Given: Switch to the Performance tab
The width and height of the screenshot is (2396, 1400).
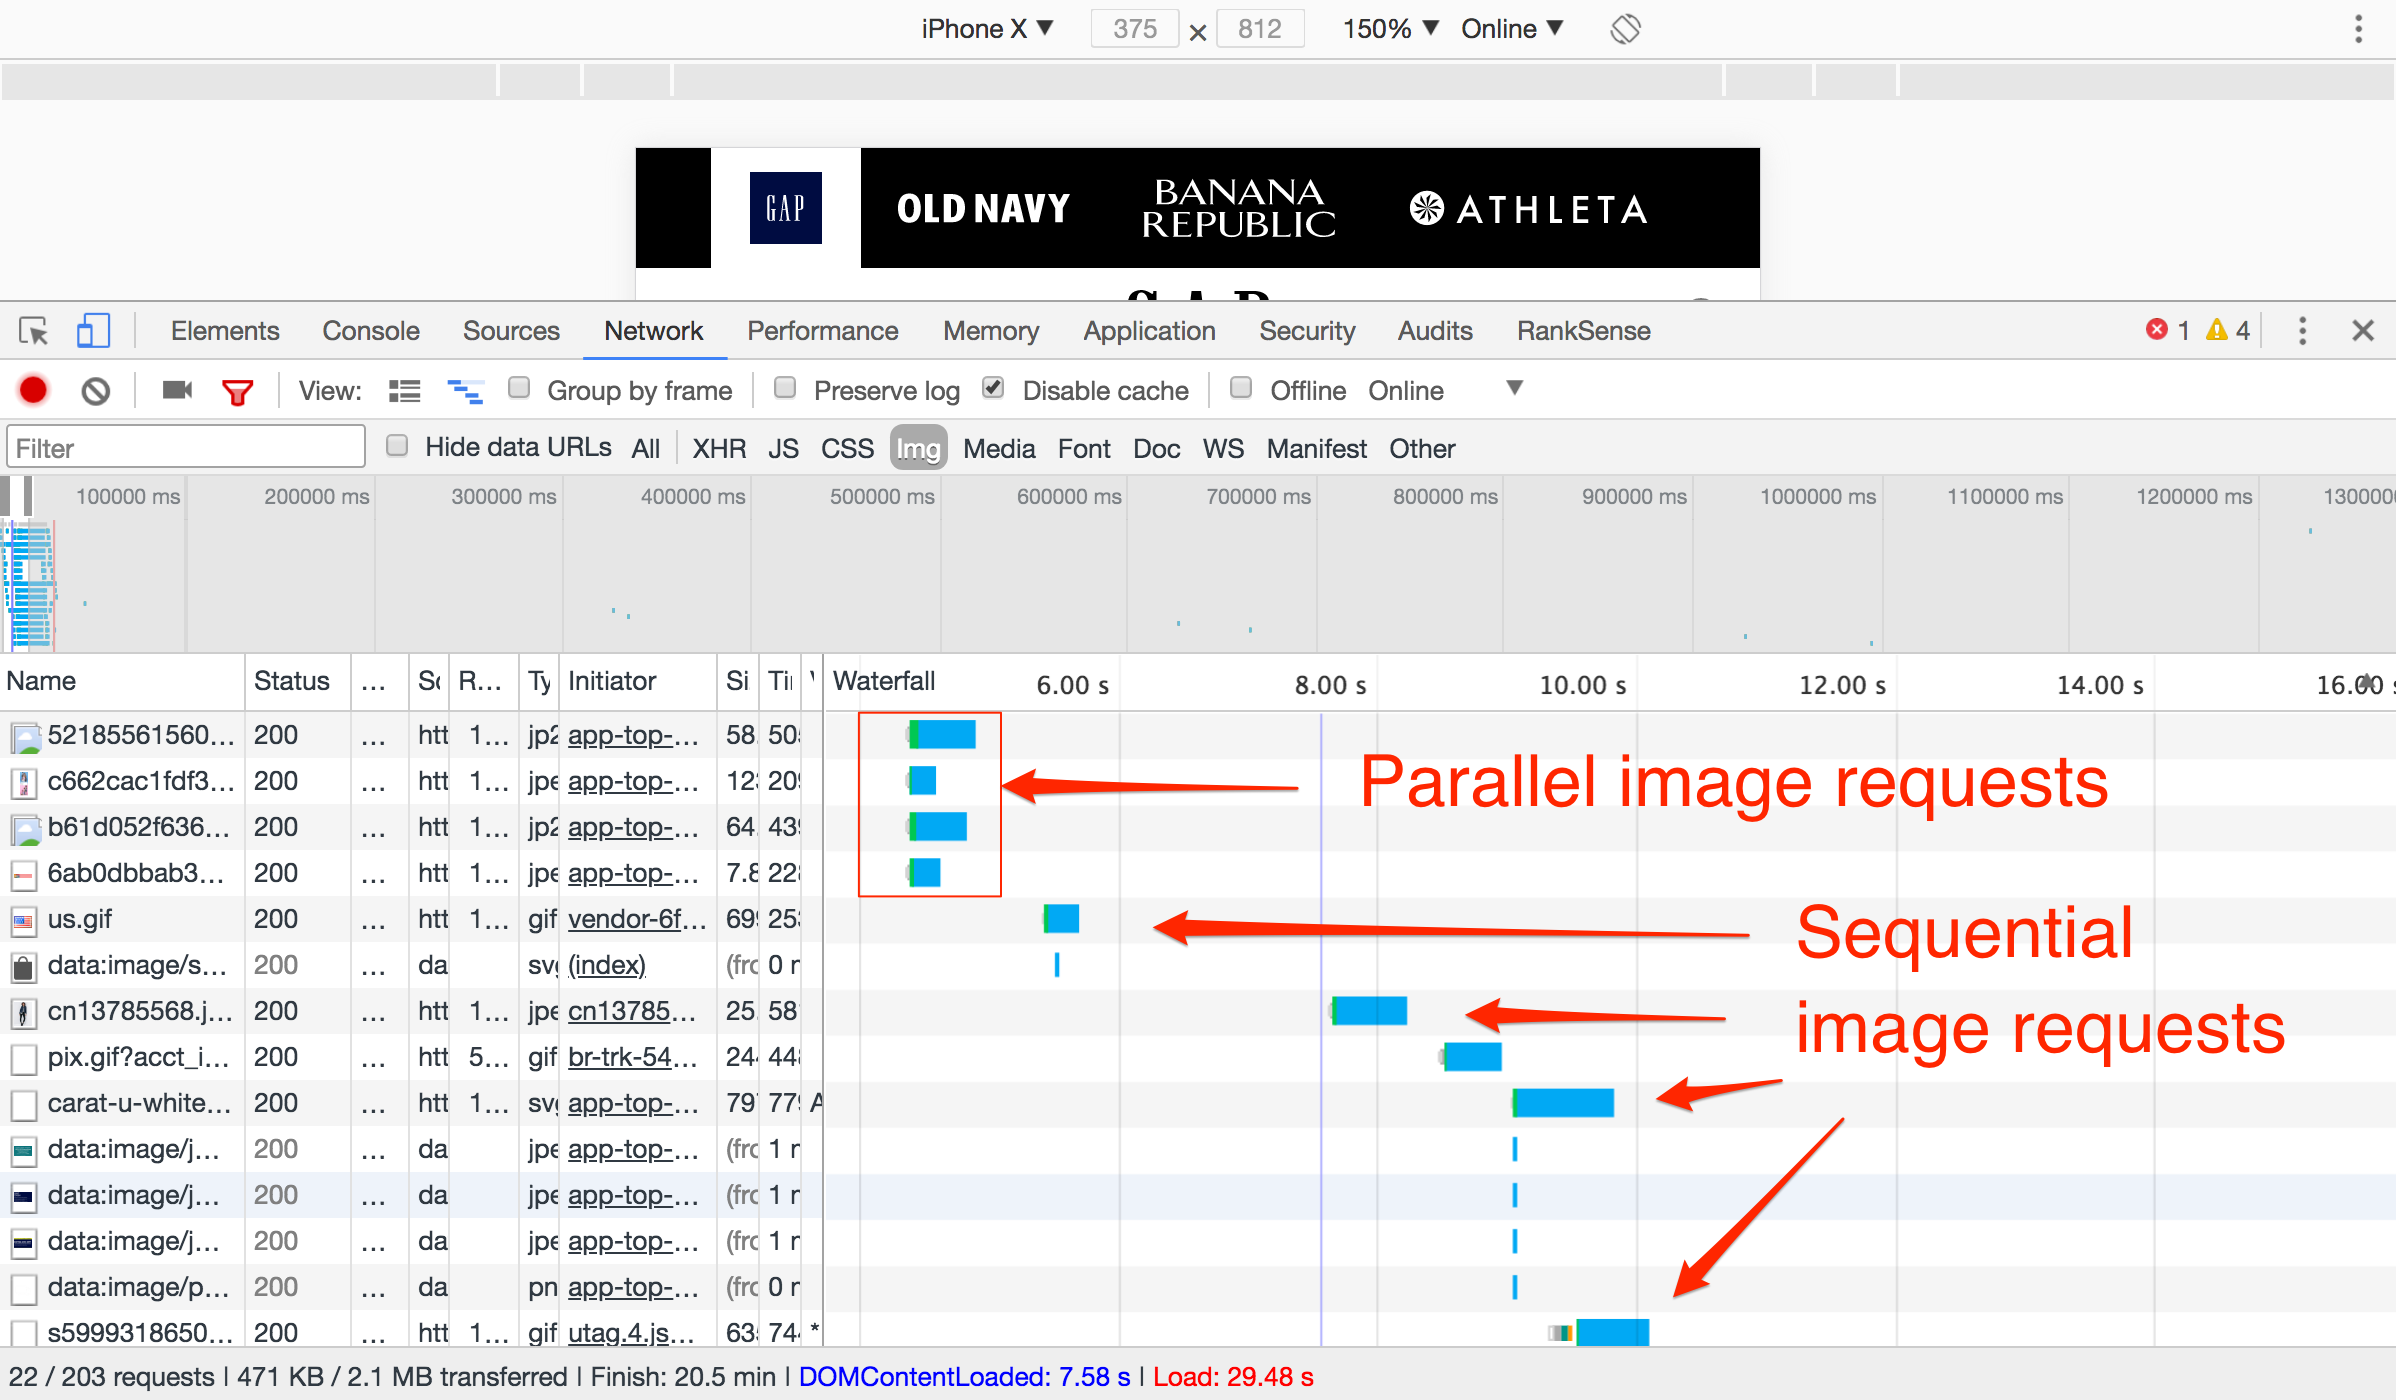Looking at the screenshot, I should pyautogui.click(x=823, y=331).
